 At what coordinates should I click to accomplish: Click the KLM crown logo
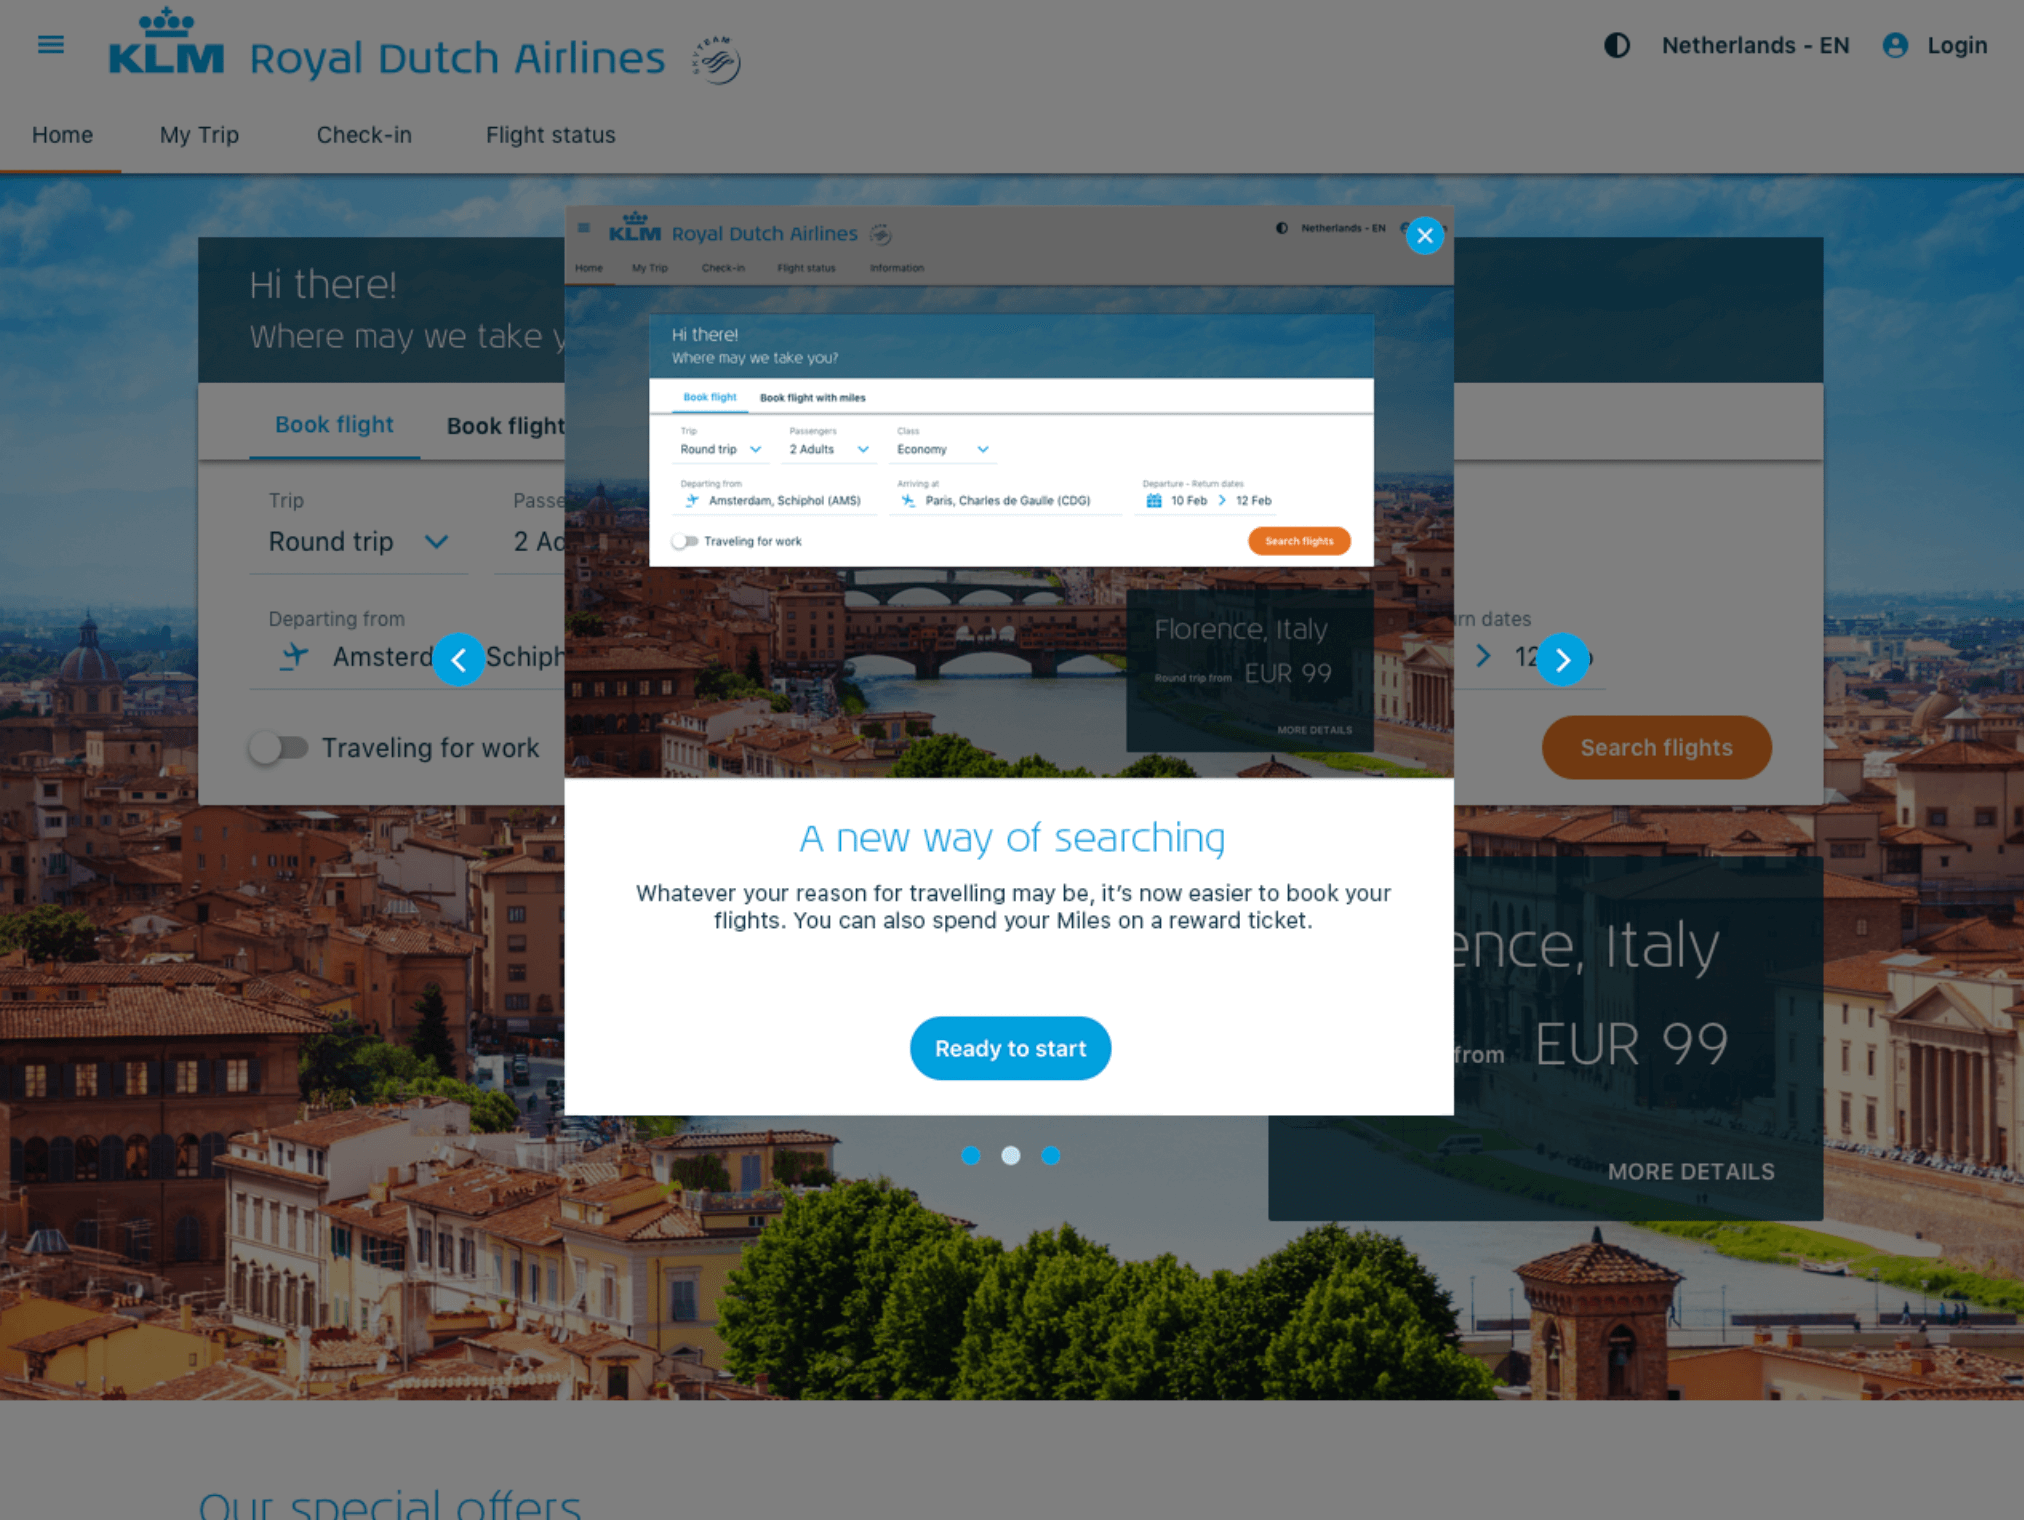166,42
